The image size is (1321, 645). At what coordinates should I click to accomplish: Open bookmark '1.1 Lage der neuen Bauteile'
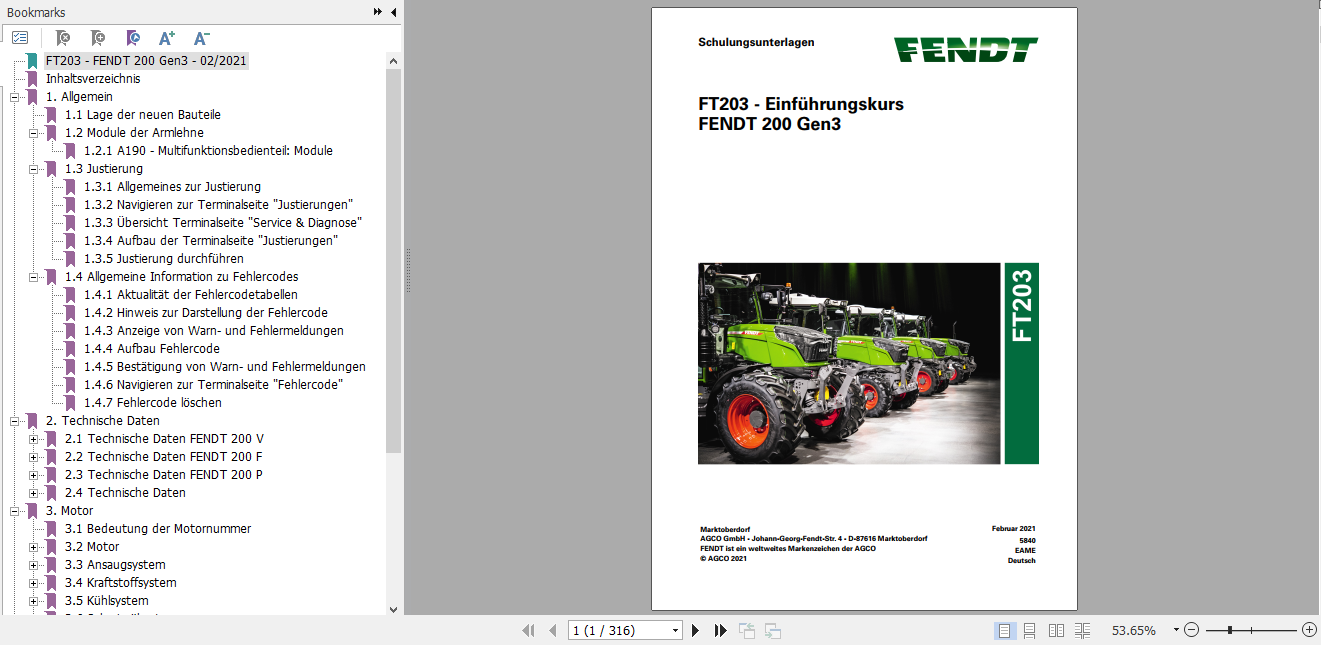(143, 115)
